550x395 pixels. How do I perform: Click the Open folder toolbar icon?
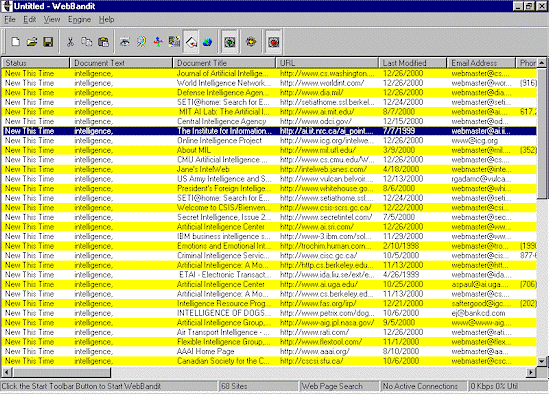click(x=32, y=42)
